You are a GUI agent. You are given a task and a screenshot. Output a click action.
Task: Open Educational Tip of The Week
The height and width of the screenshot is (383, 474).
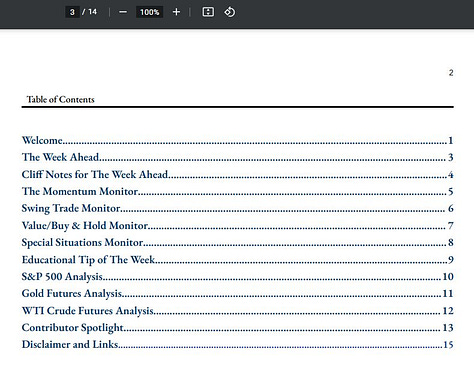[x=237, y=260]
